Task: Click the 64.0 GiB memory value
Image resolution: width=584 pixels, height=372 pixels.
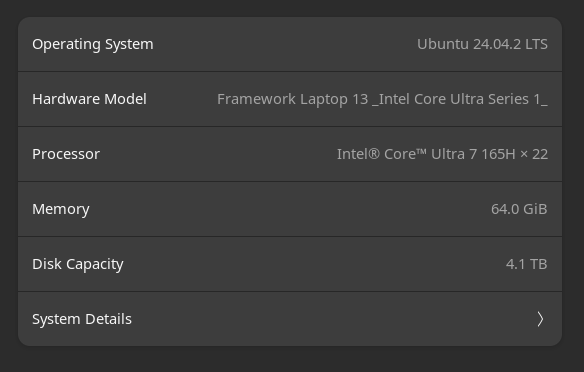Action: coord(519,209)
